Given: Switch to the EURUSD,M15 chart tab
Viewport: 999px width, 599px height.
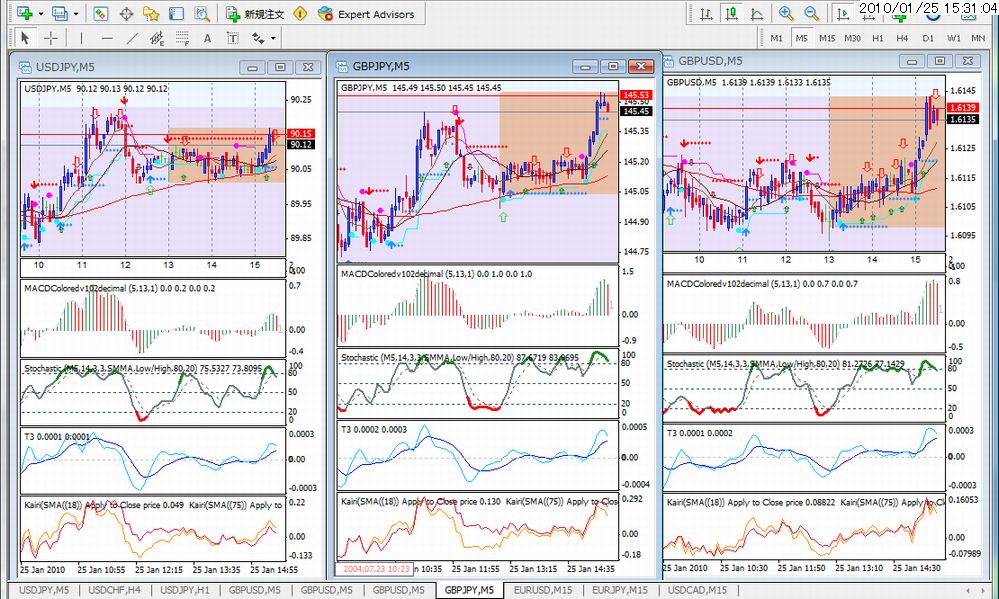Looking at the screenshot, I should [x=543, y=590].
